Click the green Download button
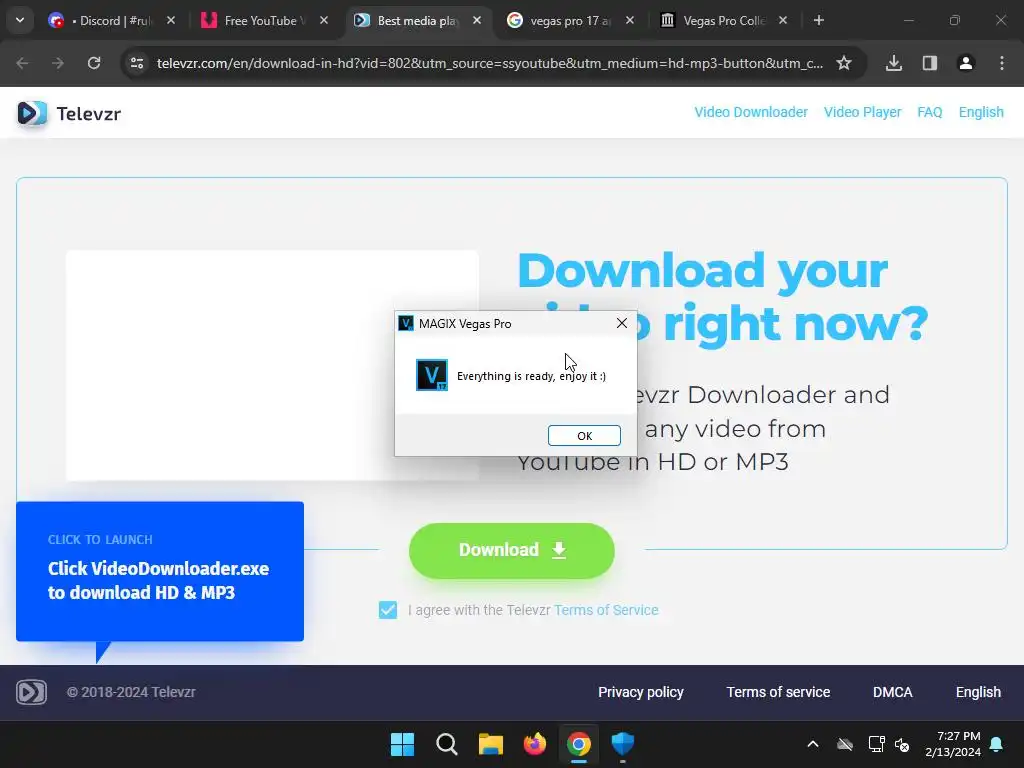The image size is (1024, 768). click(x=511, y=550)
